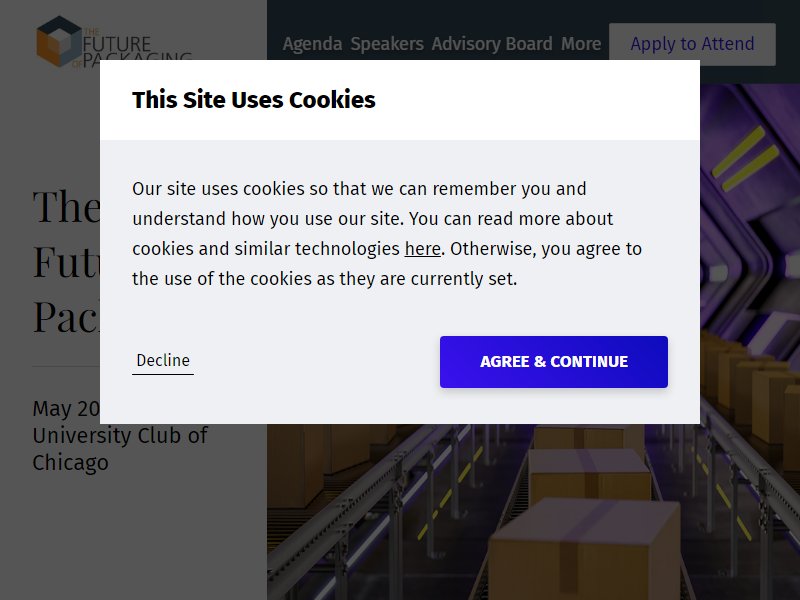Click the AGREE & CONTINUE button
This screenshot has width=800, height=600.
(x=554, y=362)
